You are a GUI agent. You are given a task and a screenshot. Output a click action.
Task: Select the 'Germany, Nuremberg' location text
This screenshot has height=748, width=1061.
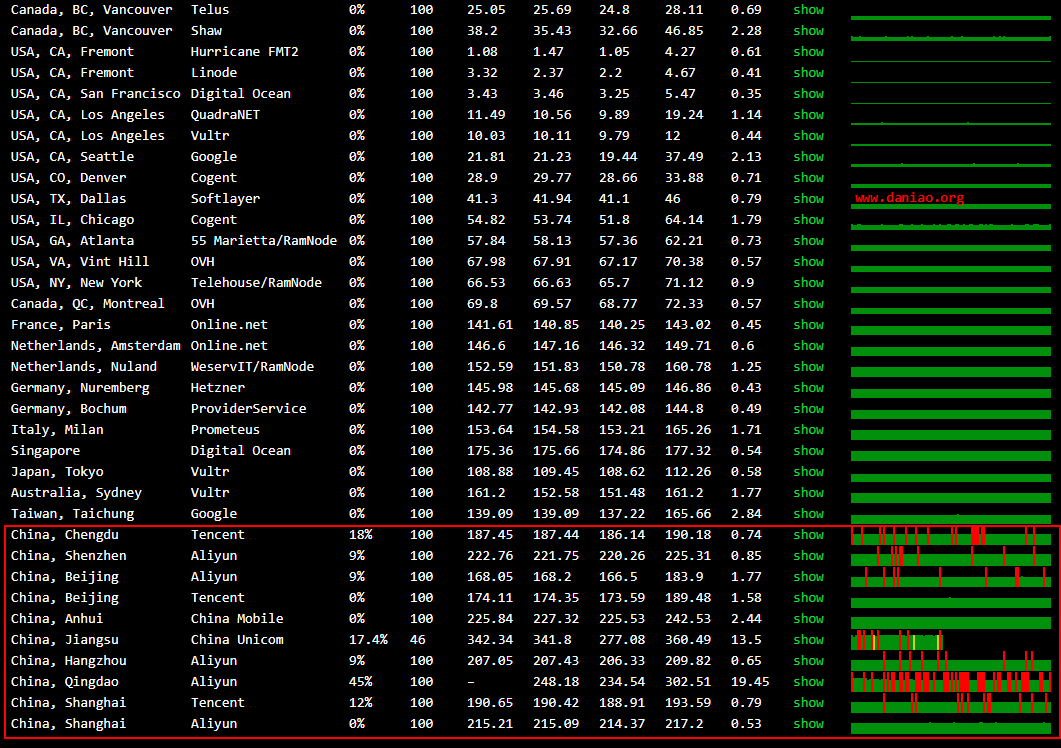click(x=80, y=388)
